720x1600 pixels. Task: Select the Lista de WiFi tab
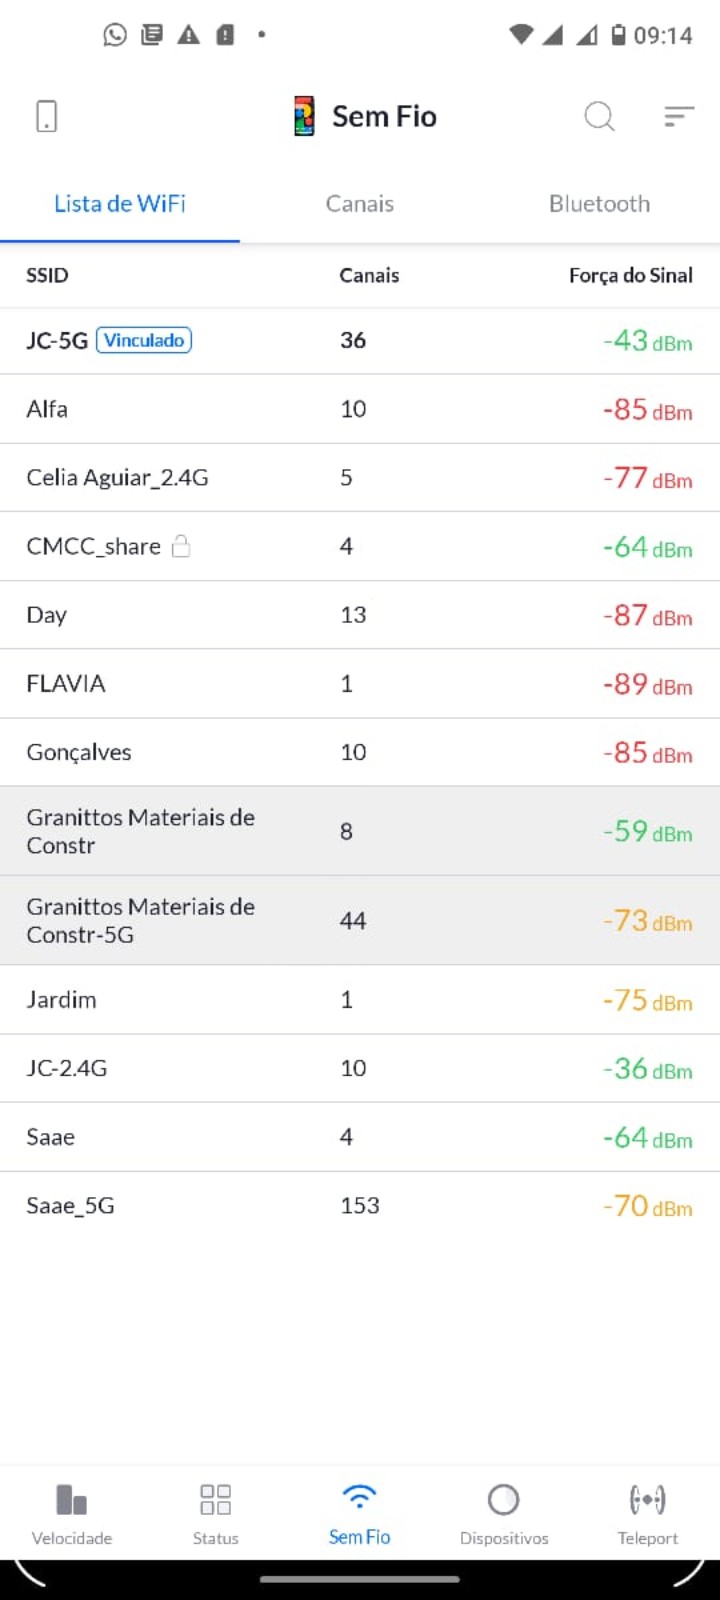(x=120, y=204)
